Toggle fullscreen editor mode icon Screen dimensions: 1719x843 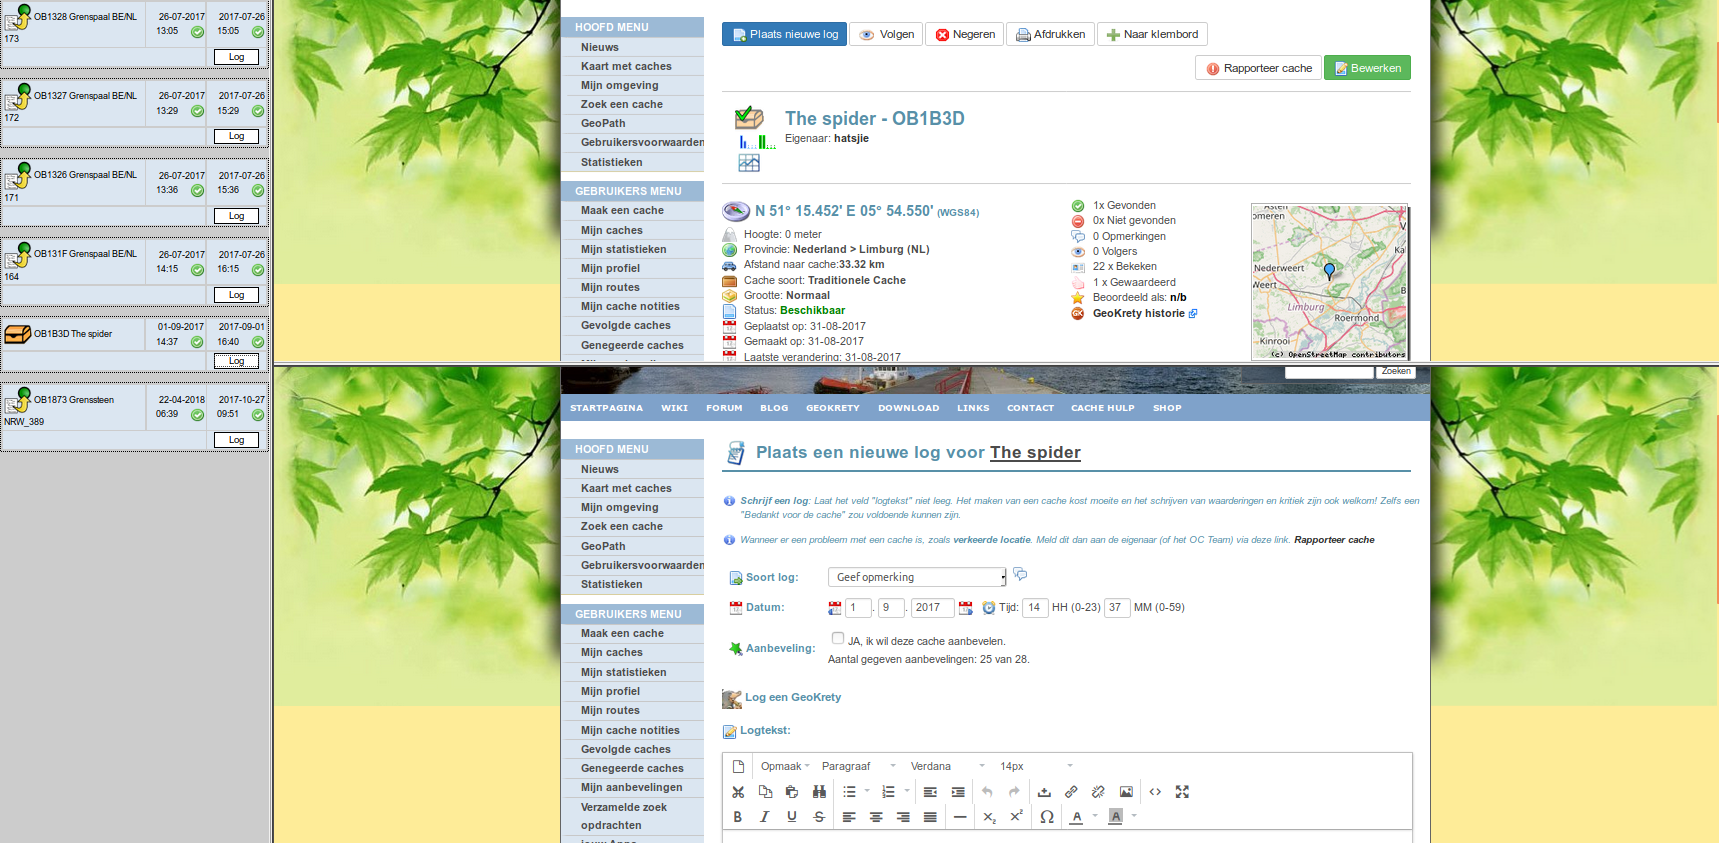(x=1182, y=792)
